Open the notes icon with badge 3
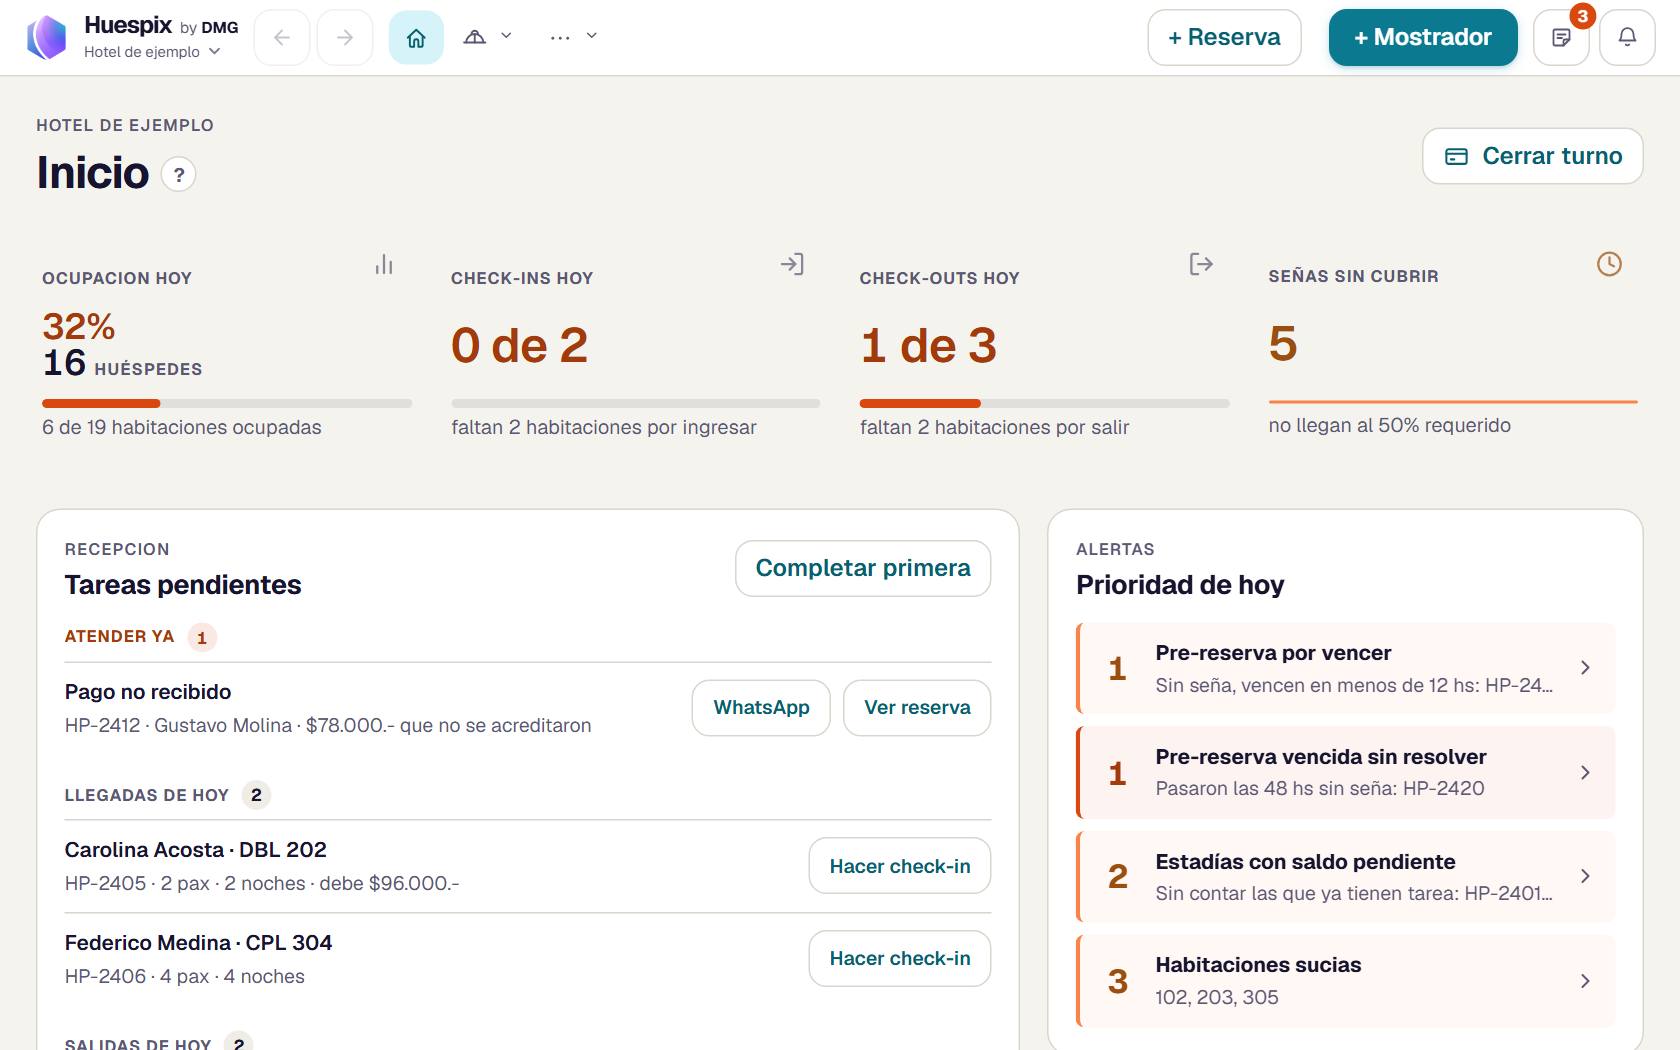 pos(1561,38)
